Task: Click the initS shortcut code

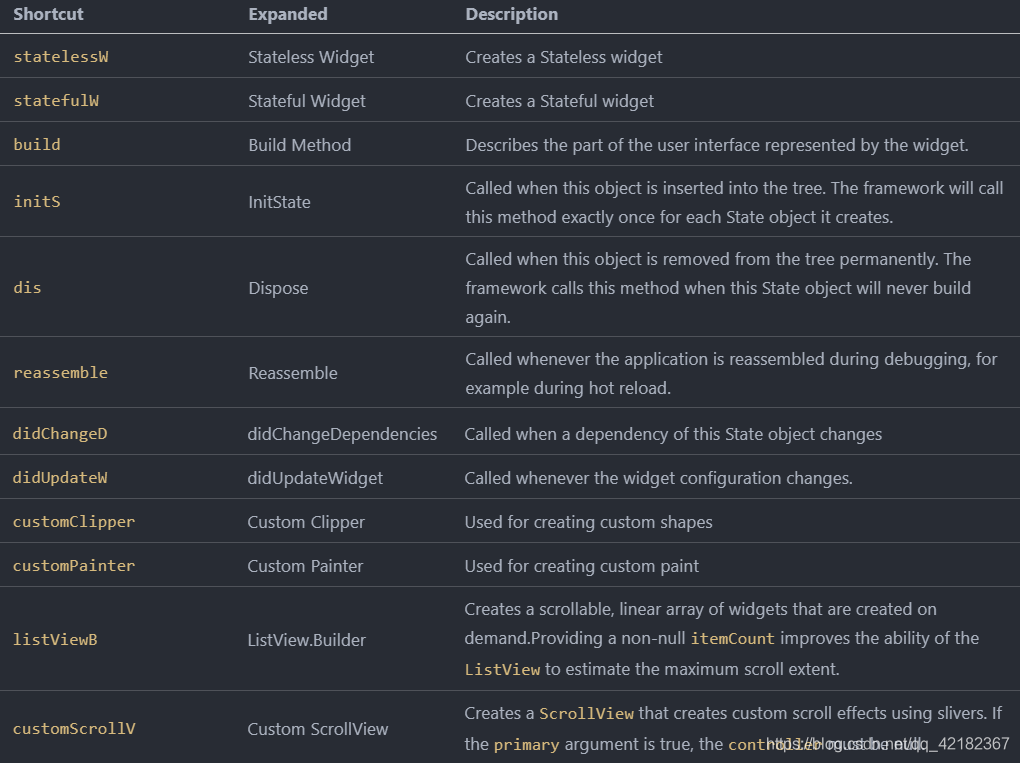Action: (x=37, y=202)
